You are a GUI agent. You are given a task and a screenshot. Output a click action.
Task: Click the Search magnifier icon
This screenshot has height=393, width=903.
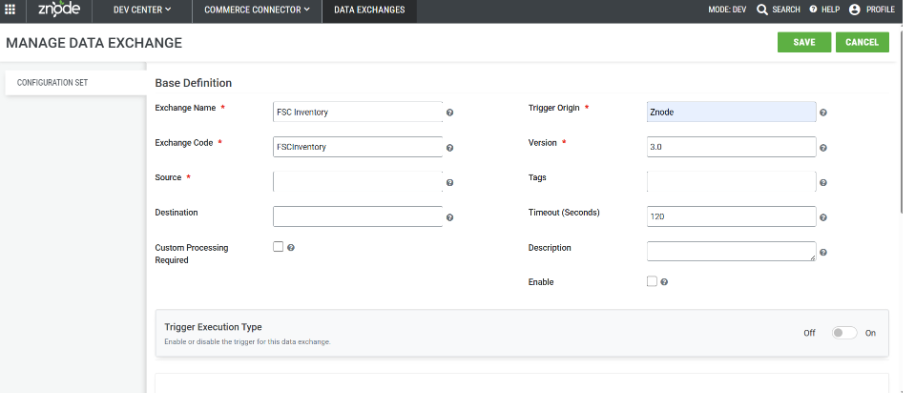pos(762,10)
